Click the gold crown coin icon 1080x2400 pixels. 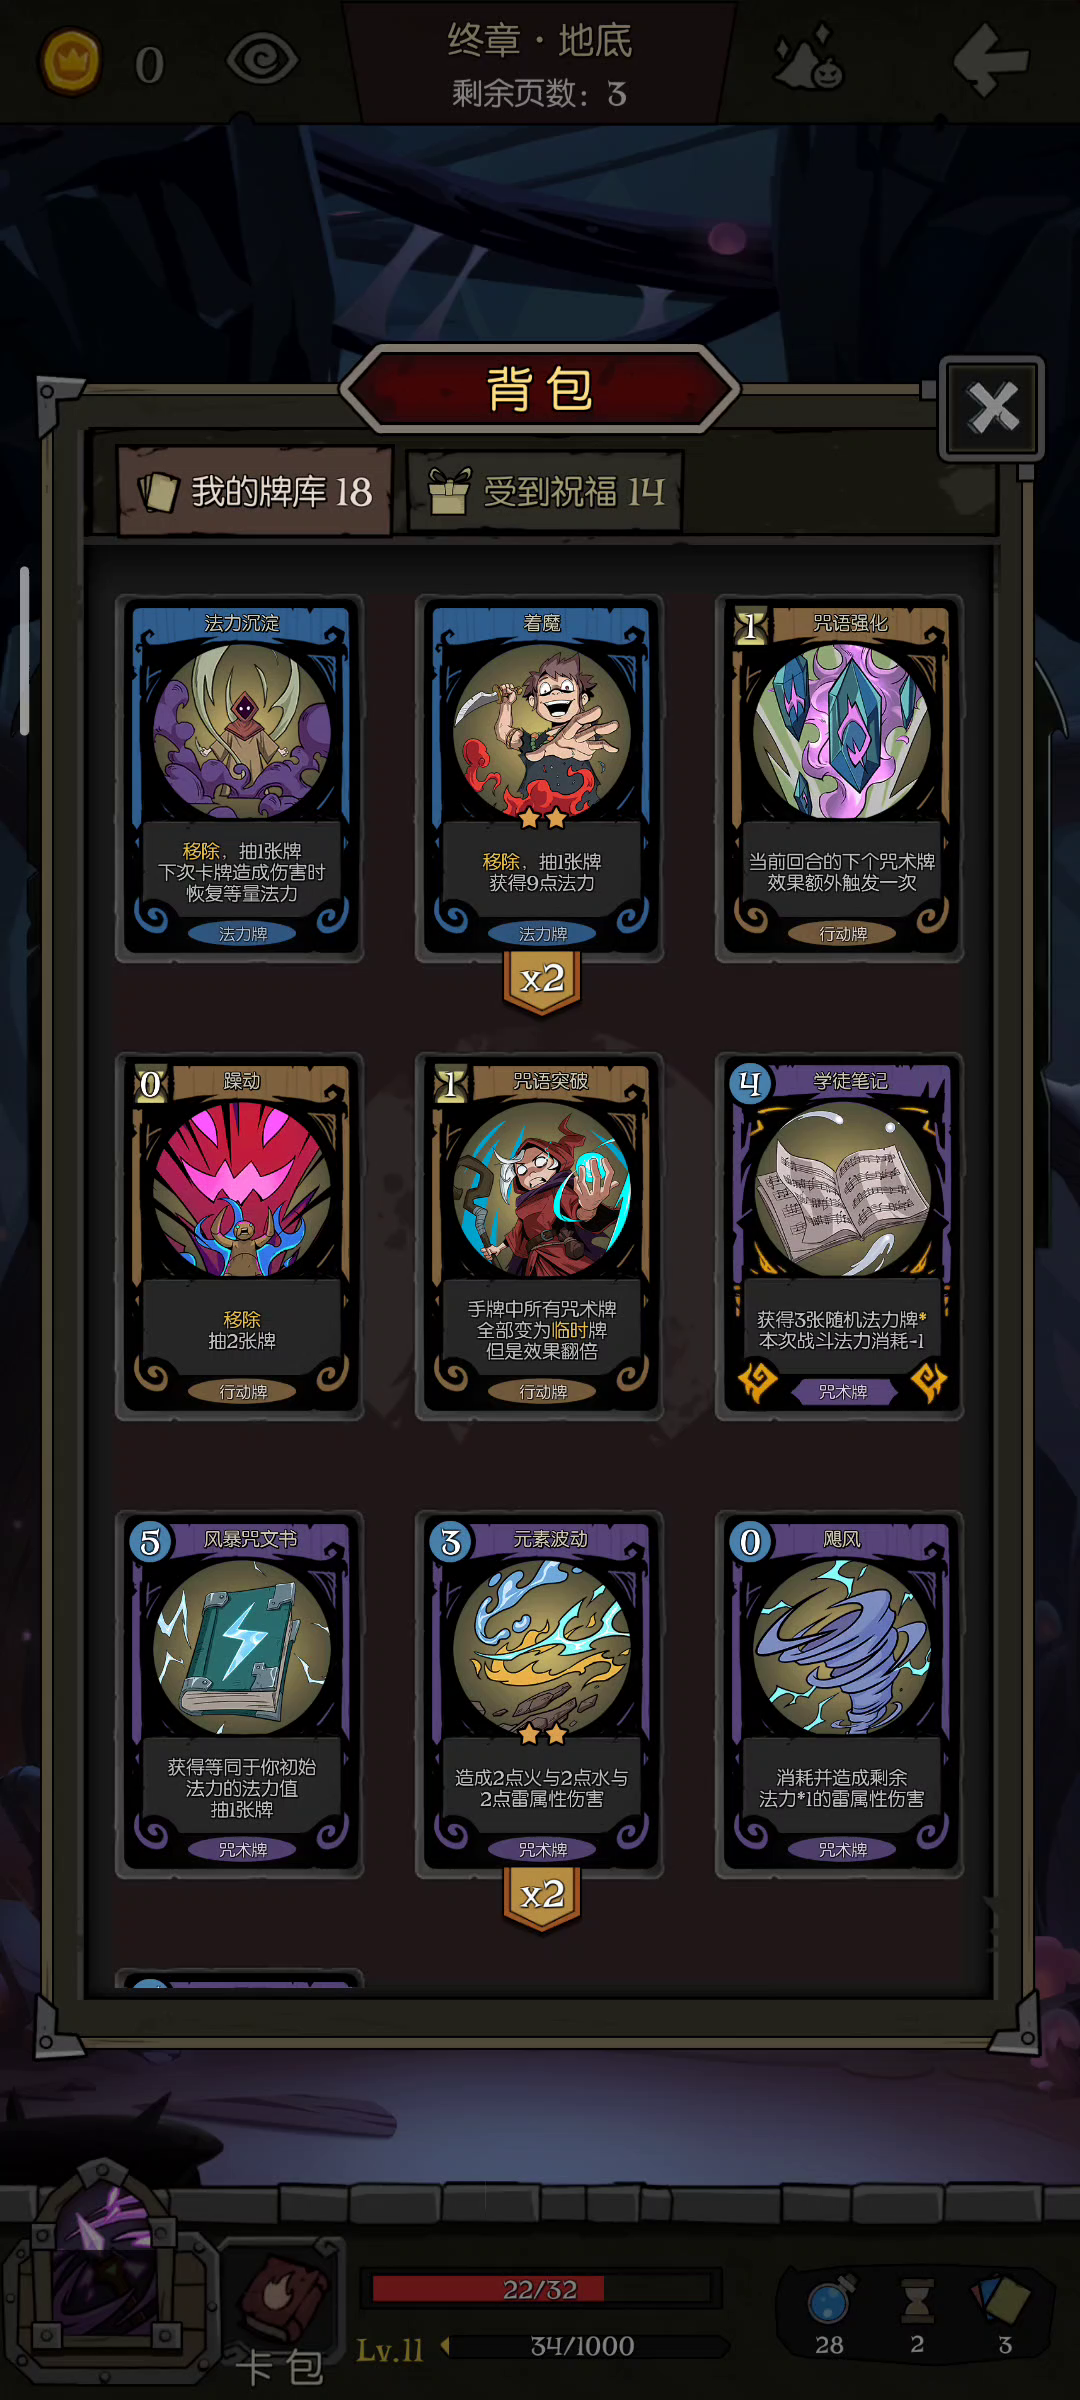pyautogui.click(x=70, y=62)
